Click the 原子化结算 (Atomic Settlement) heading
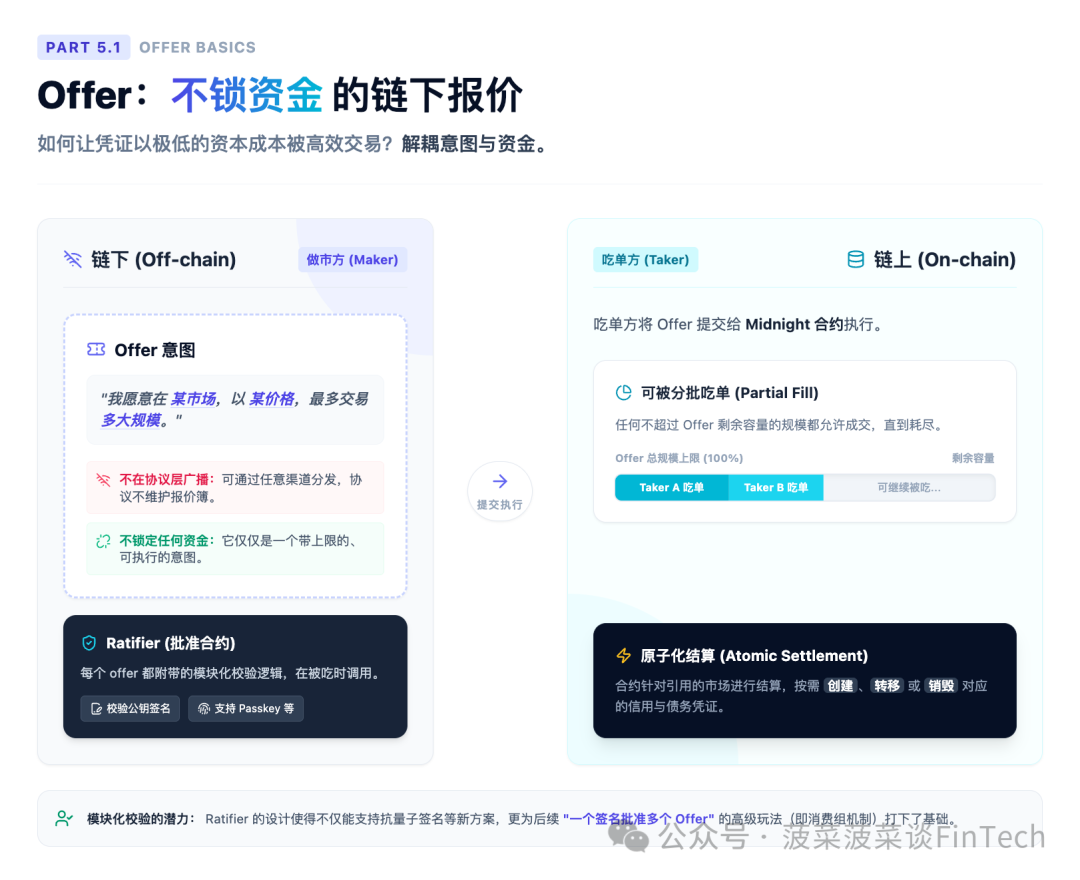The image size is (1080, 880). tap(754, 656)
